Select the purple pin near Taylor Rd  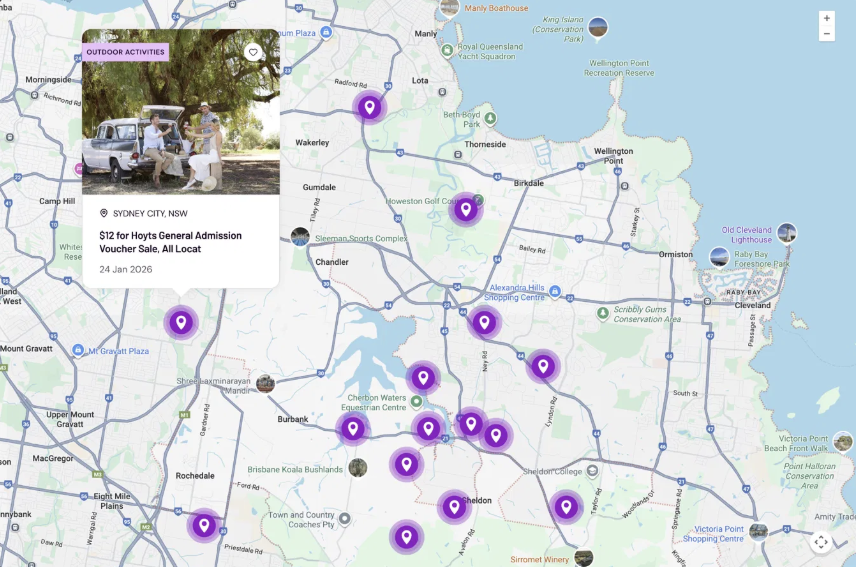(566, 507)
